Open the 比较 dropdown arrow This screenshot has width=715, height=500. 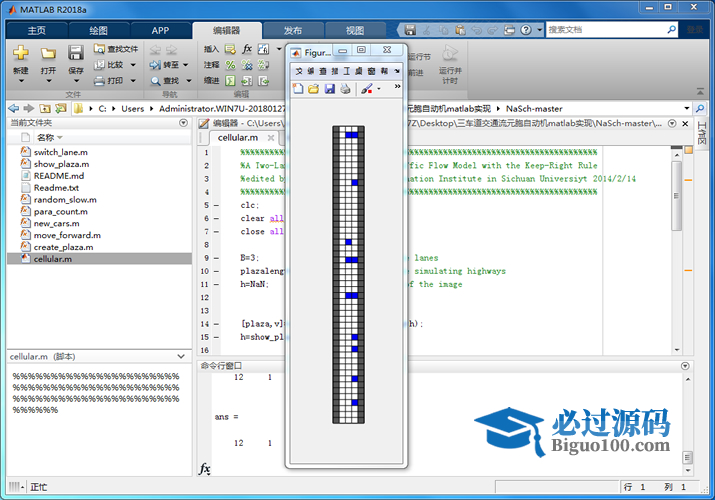133,65
